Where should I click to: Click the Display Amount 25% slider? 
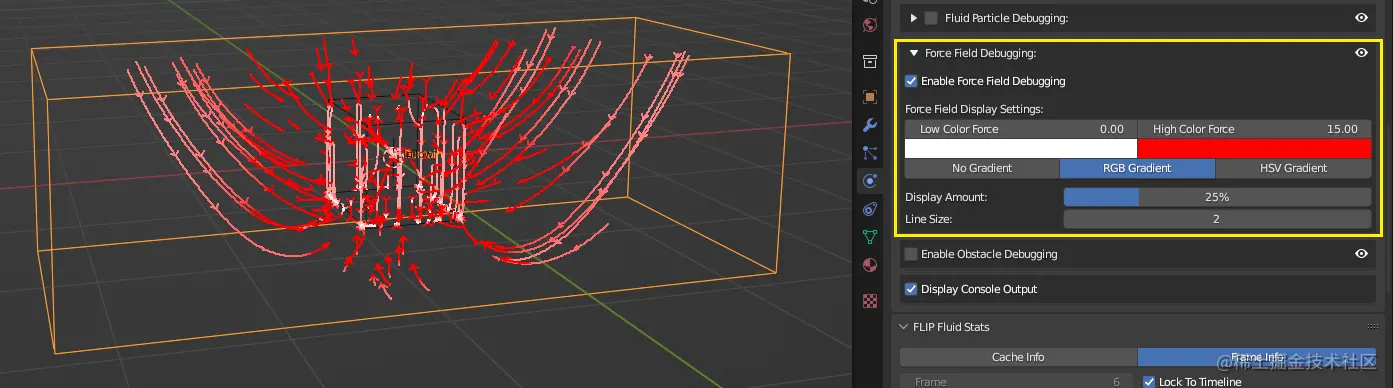point(1217,197)
